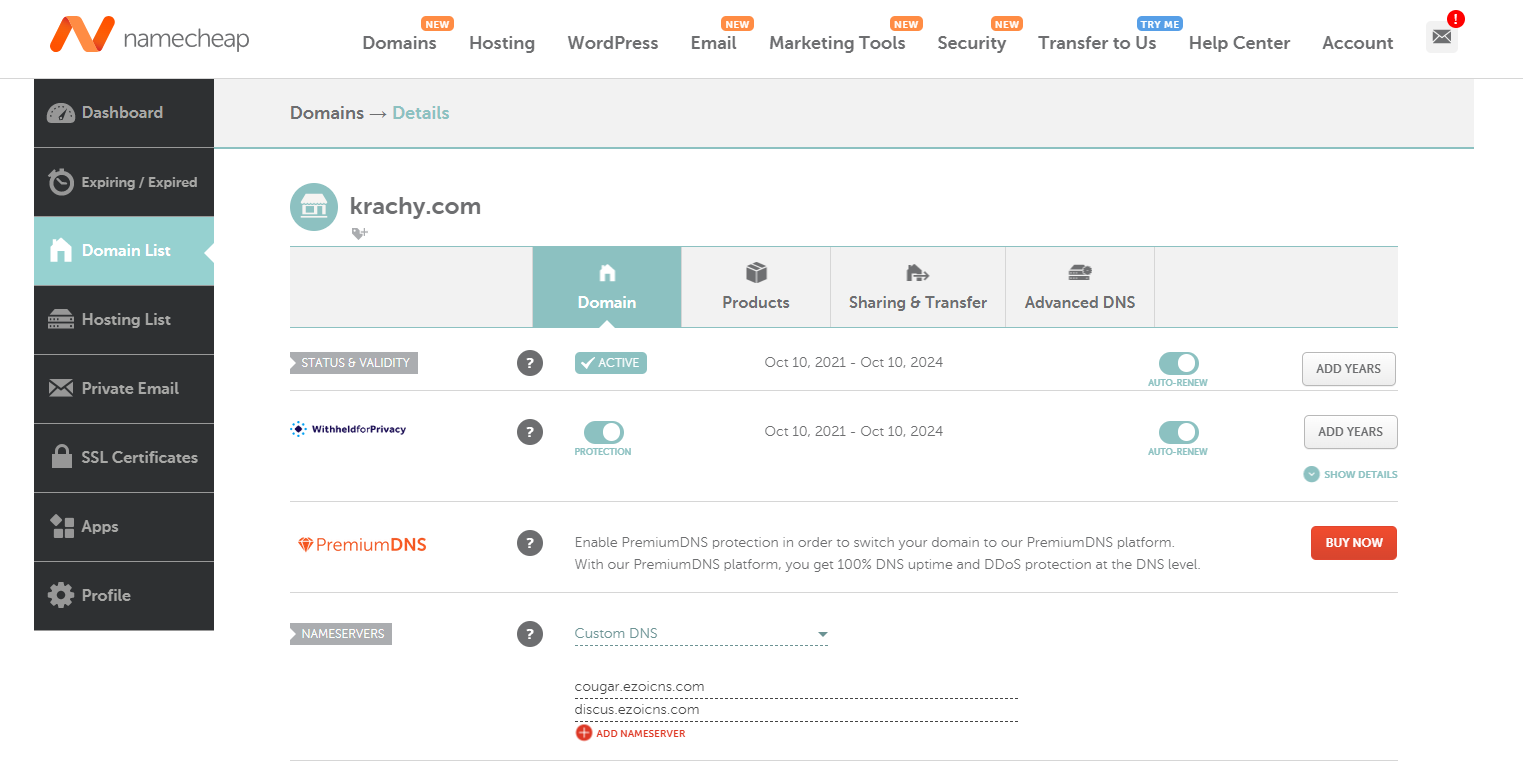This screenshot has height=771, width=1523.
Task: Toggle WithheldforPrivacy protection switch
Action: (x=603, y=432)
